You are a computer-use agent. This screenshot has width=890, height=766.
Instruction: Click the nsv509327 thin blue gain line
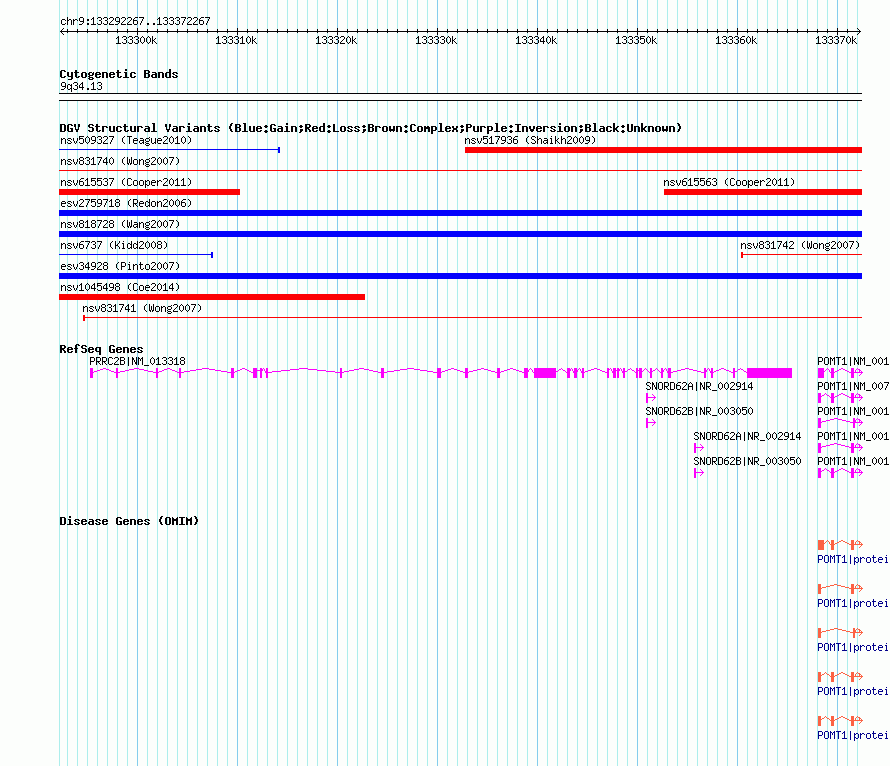point(169,150)
